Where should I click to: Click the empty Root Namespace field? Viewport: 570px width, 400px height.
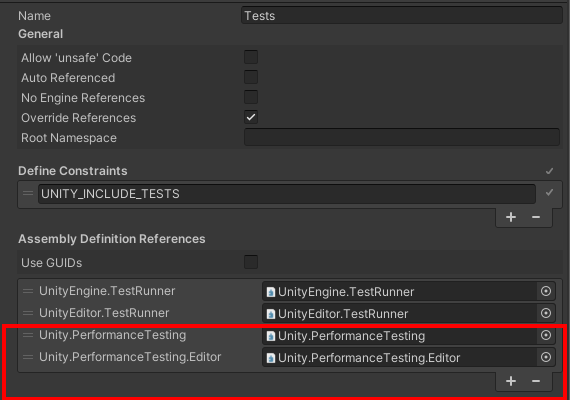(x=402, y=137)
